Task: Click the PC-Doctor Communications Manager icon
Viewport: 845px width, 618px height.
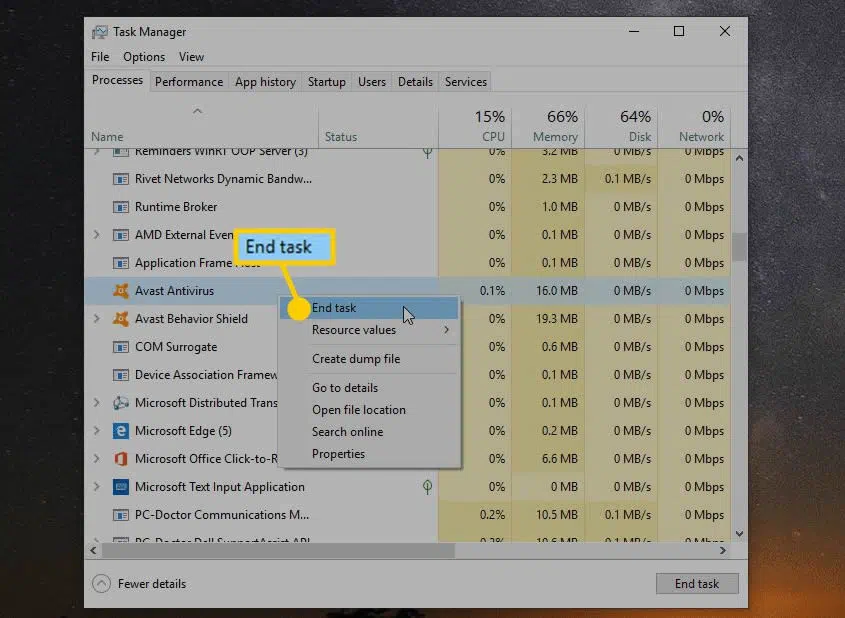Action: (x=121, y=515)
